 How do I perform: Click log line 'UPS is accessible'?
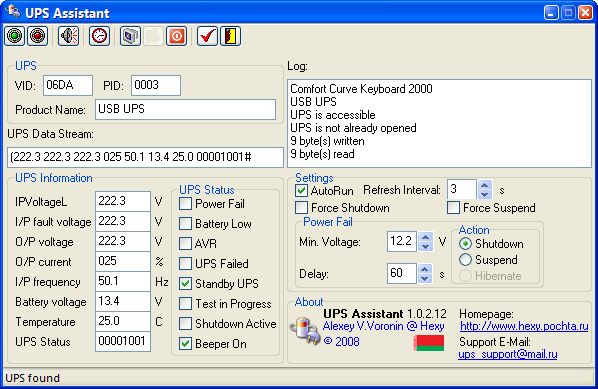333,115
